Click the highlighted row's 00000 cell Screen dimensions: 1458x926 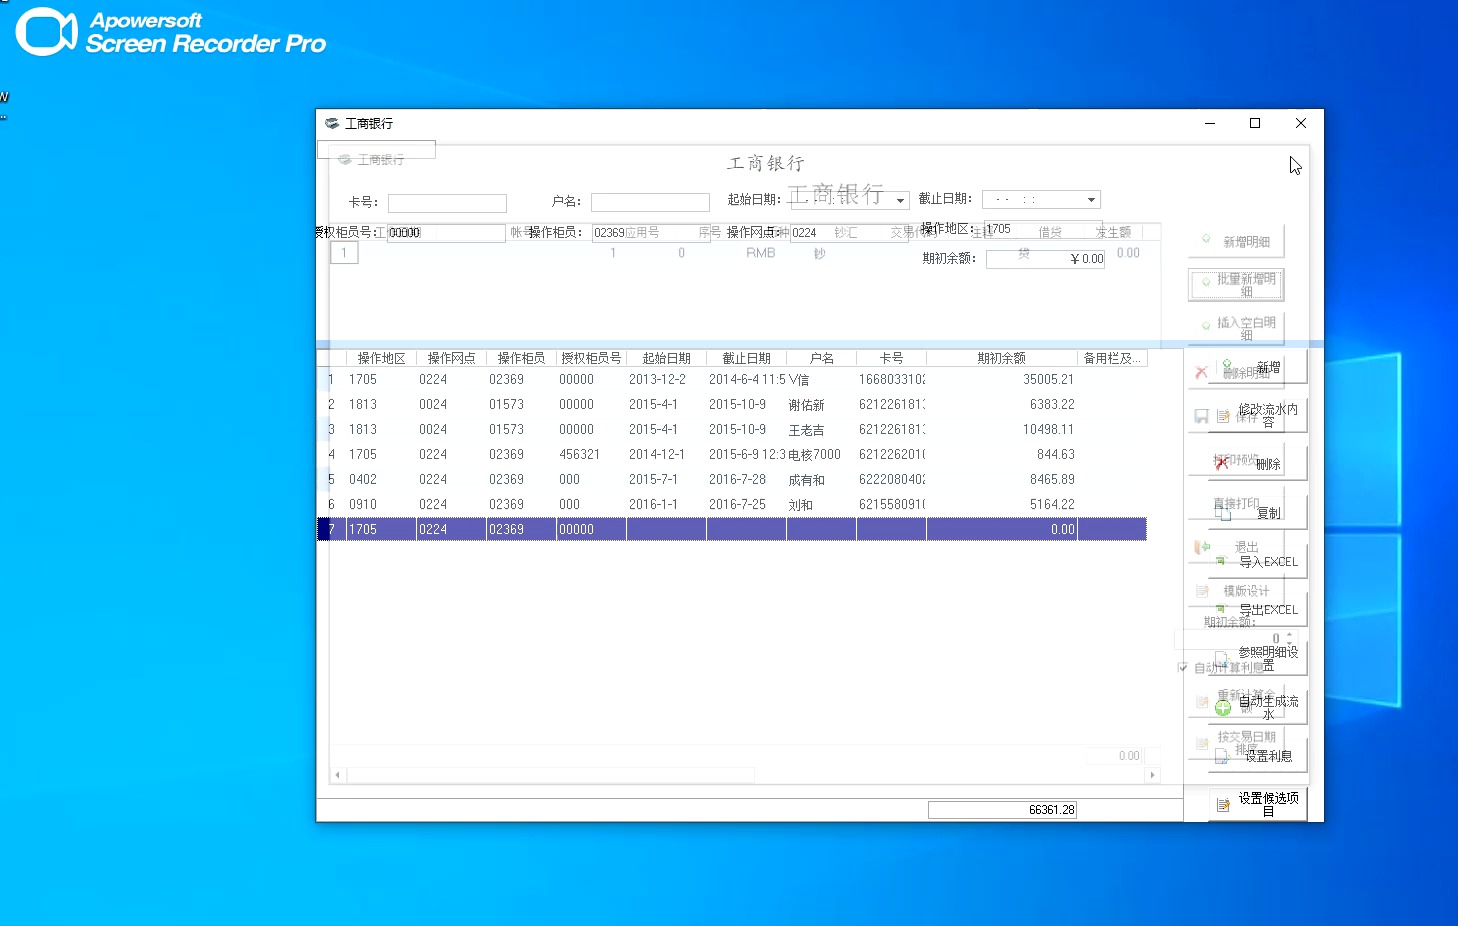592,530
